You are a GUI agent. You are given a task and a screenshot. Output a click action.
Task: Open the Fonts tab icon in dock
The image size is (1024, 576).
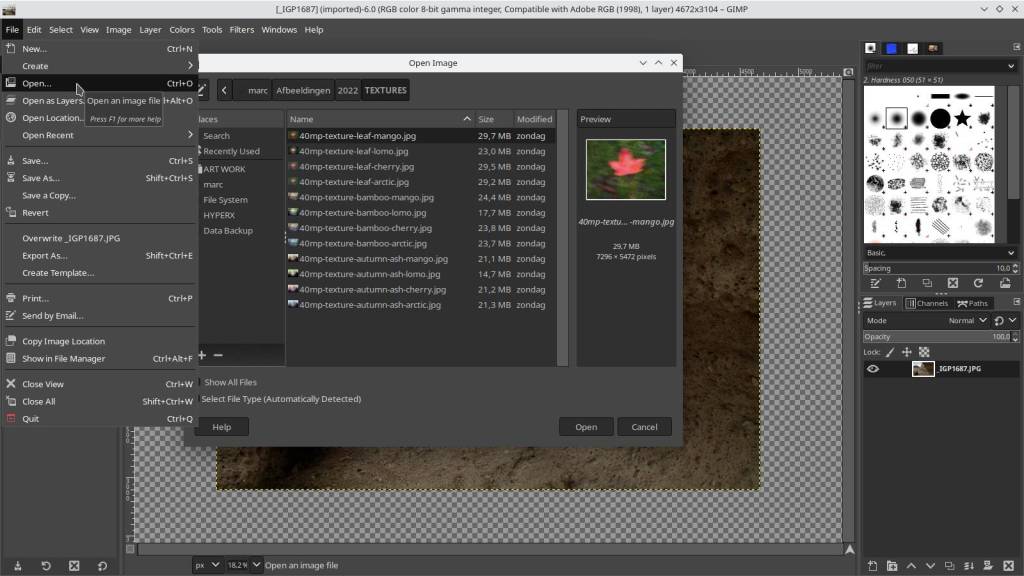click(x=912, y=48)
